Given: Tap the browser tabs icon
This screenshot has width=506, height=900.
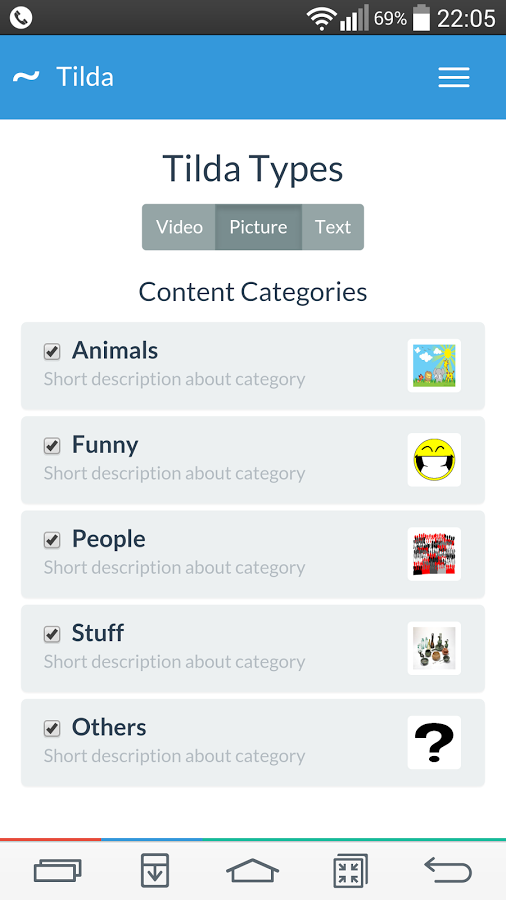Looking at the screenshot, I should [x=57, y=870].
